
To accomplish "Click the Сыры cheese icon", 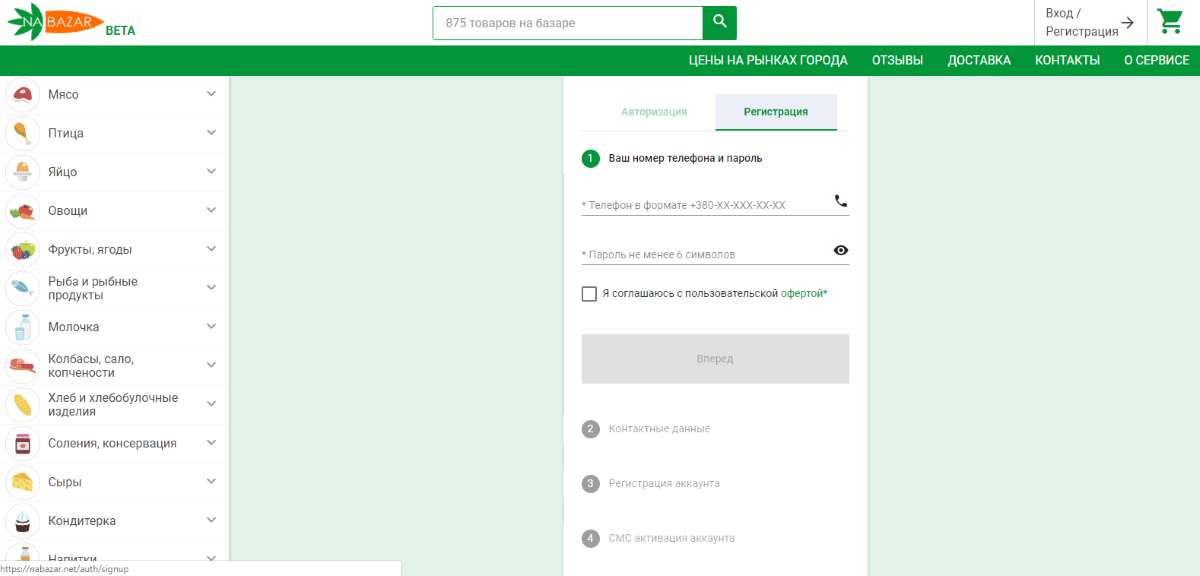I will (x=22, y=482).
